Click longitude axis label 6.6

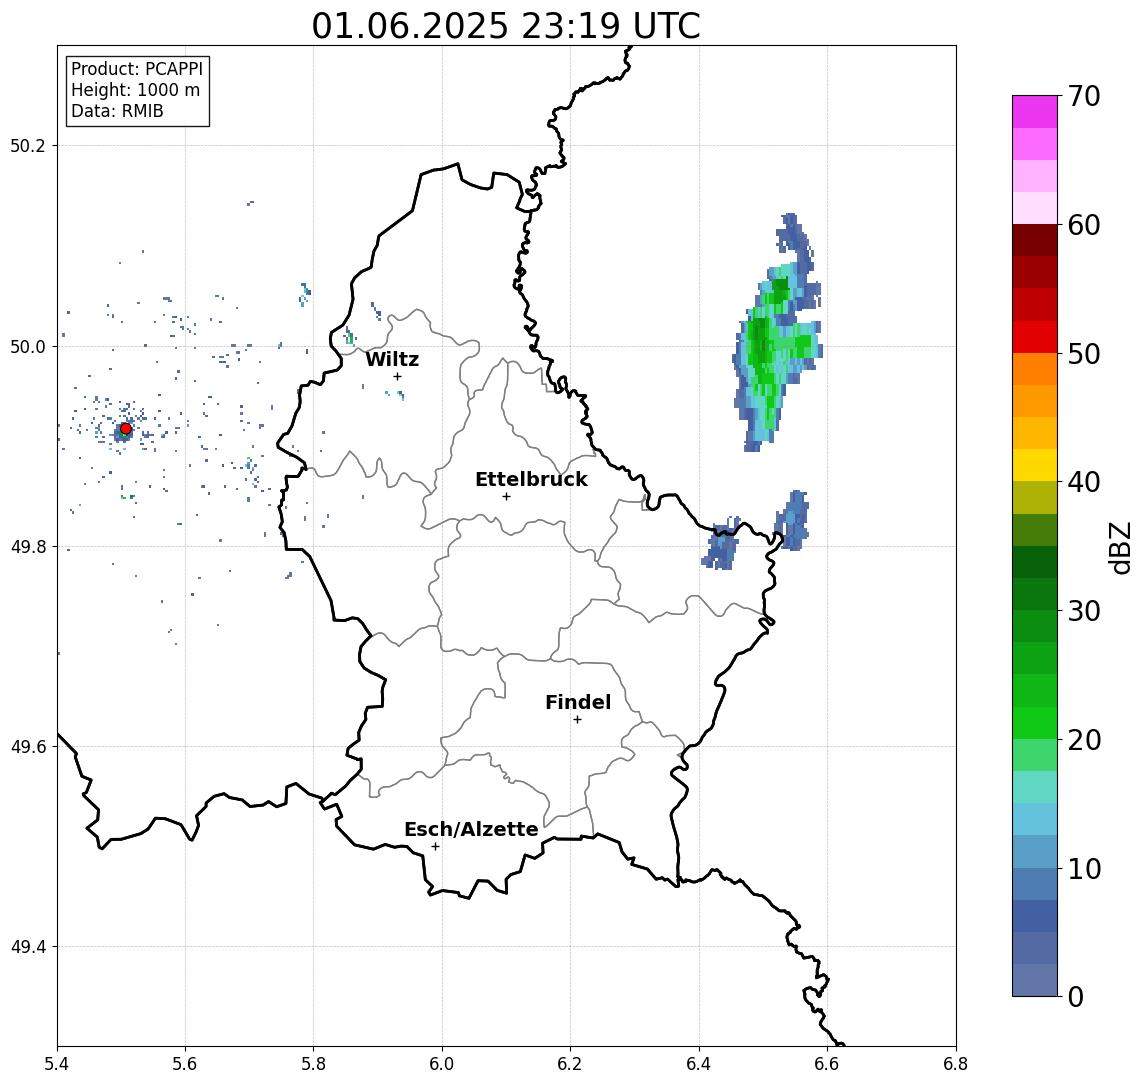[827, 1064]
